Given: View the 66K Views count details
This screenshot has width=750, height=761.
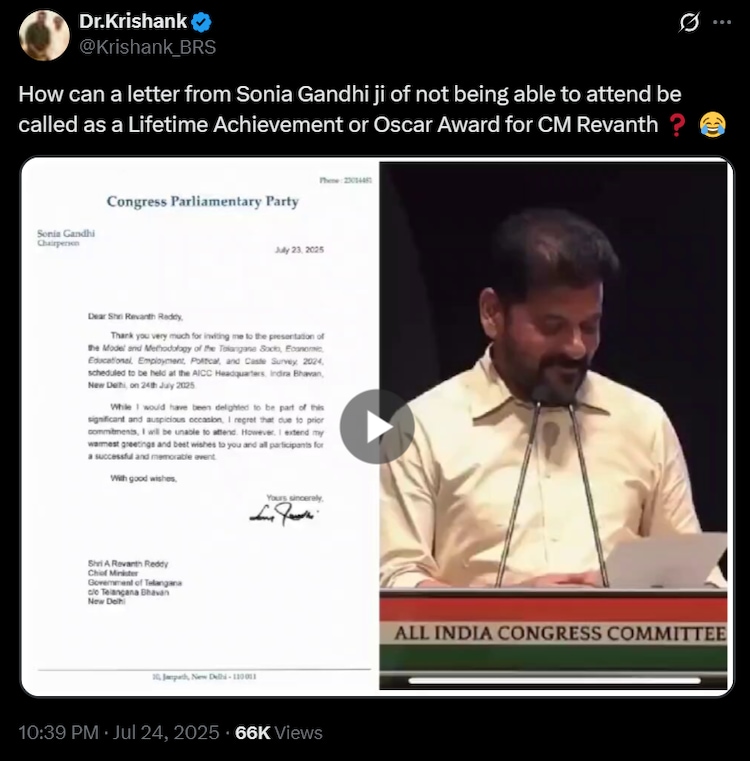Looking at the screenshot, I should [x=279, y=732].
